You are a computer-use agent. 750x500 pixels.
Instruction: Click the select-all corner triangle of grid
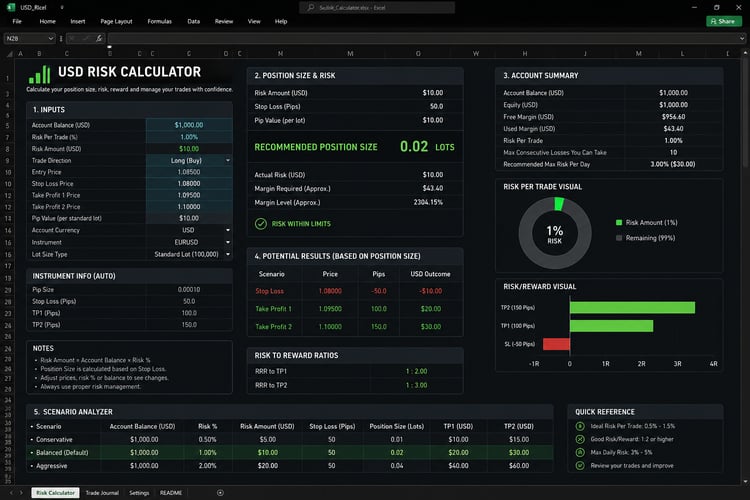coord(9,54)
